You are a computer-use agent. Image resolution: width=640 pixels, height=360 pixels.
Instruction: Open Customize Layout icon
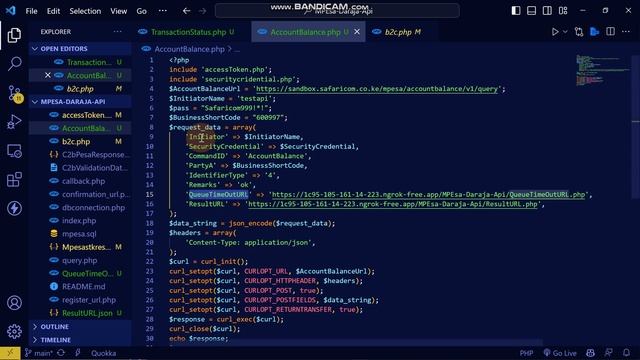563,11
